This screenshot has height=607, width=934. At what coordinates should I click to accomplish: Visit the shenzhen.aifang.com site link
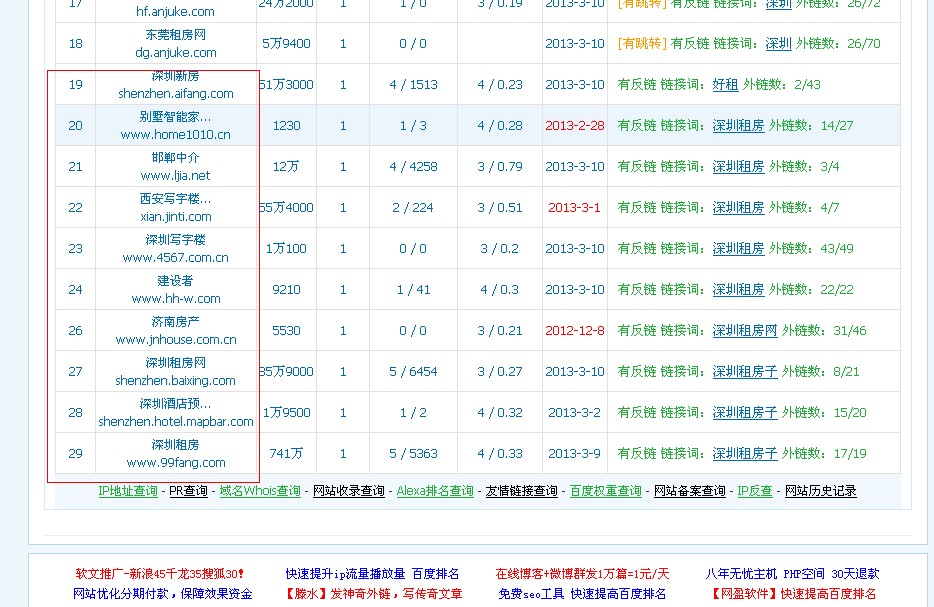click(176, 94)
